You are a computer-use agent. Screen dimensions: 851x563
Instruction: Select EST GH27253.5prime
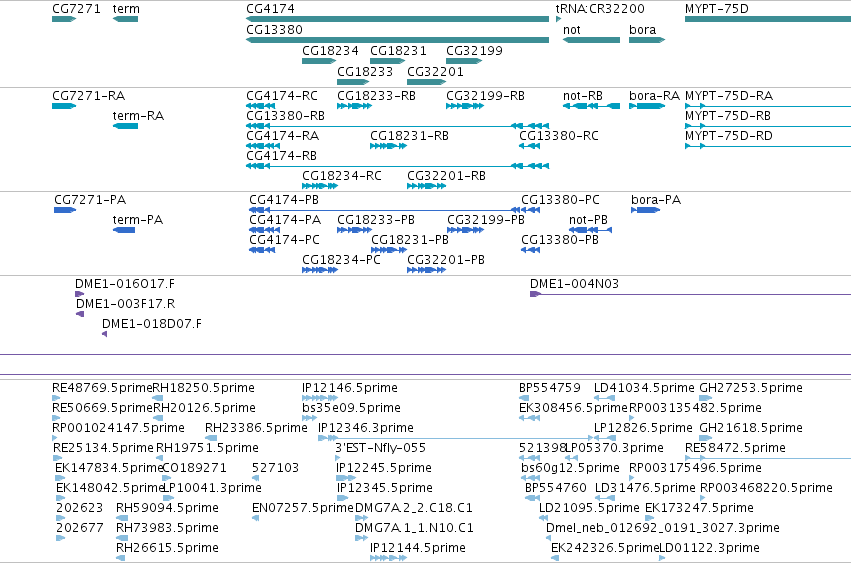pyautogui.click(x=706, y=397)
